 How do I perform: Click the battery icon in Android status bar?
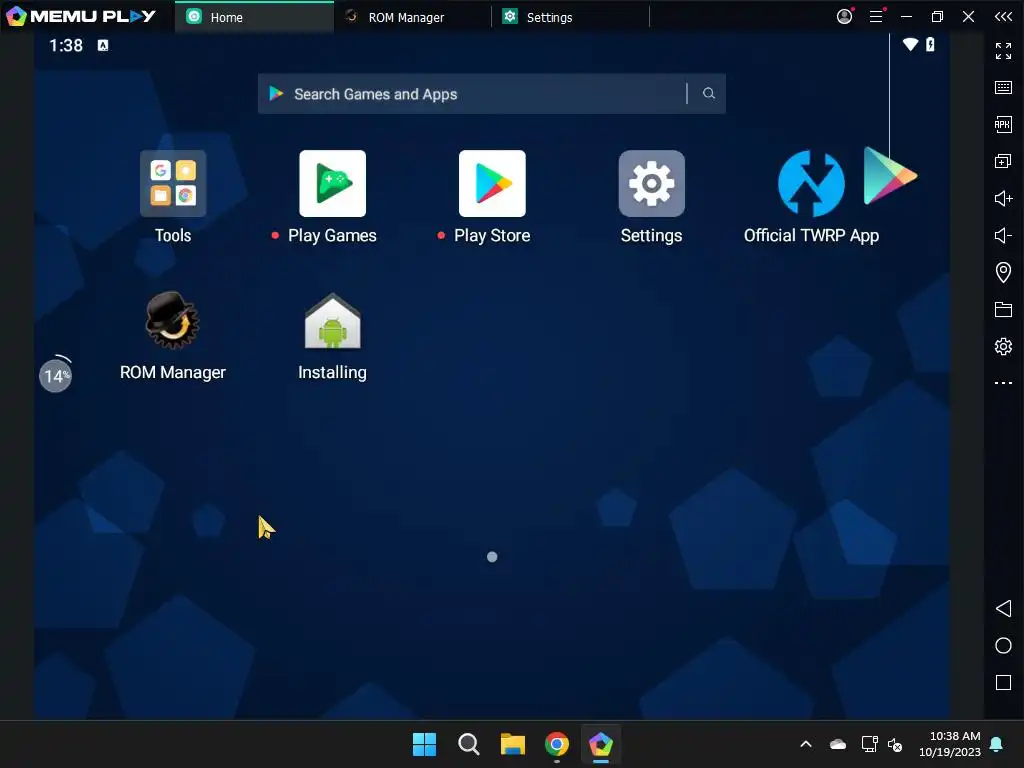tap(930, 44)
